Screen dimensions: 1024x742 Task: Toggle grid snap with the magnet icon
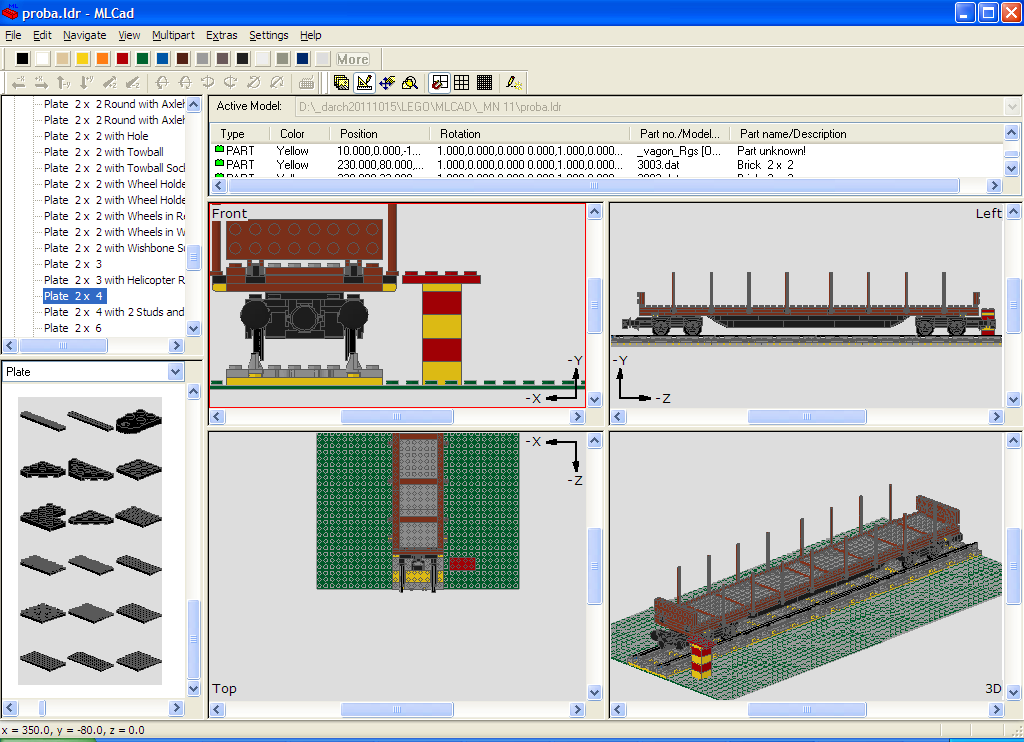point(439,83)
